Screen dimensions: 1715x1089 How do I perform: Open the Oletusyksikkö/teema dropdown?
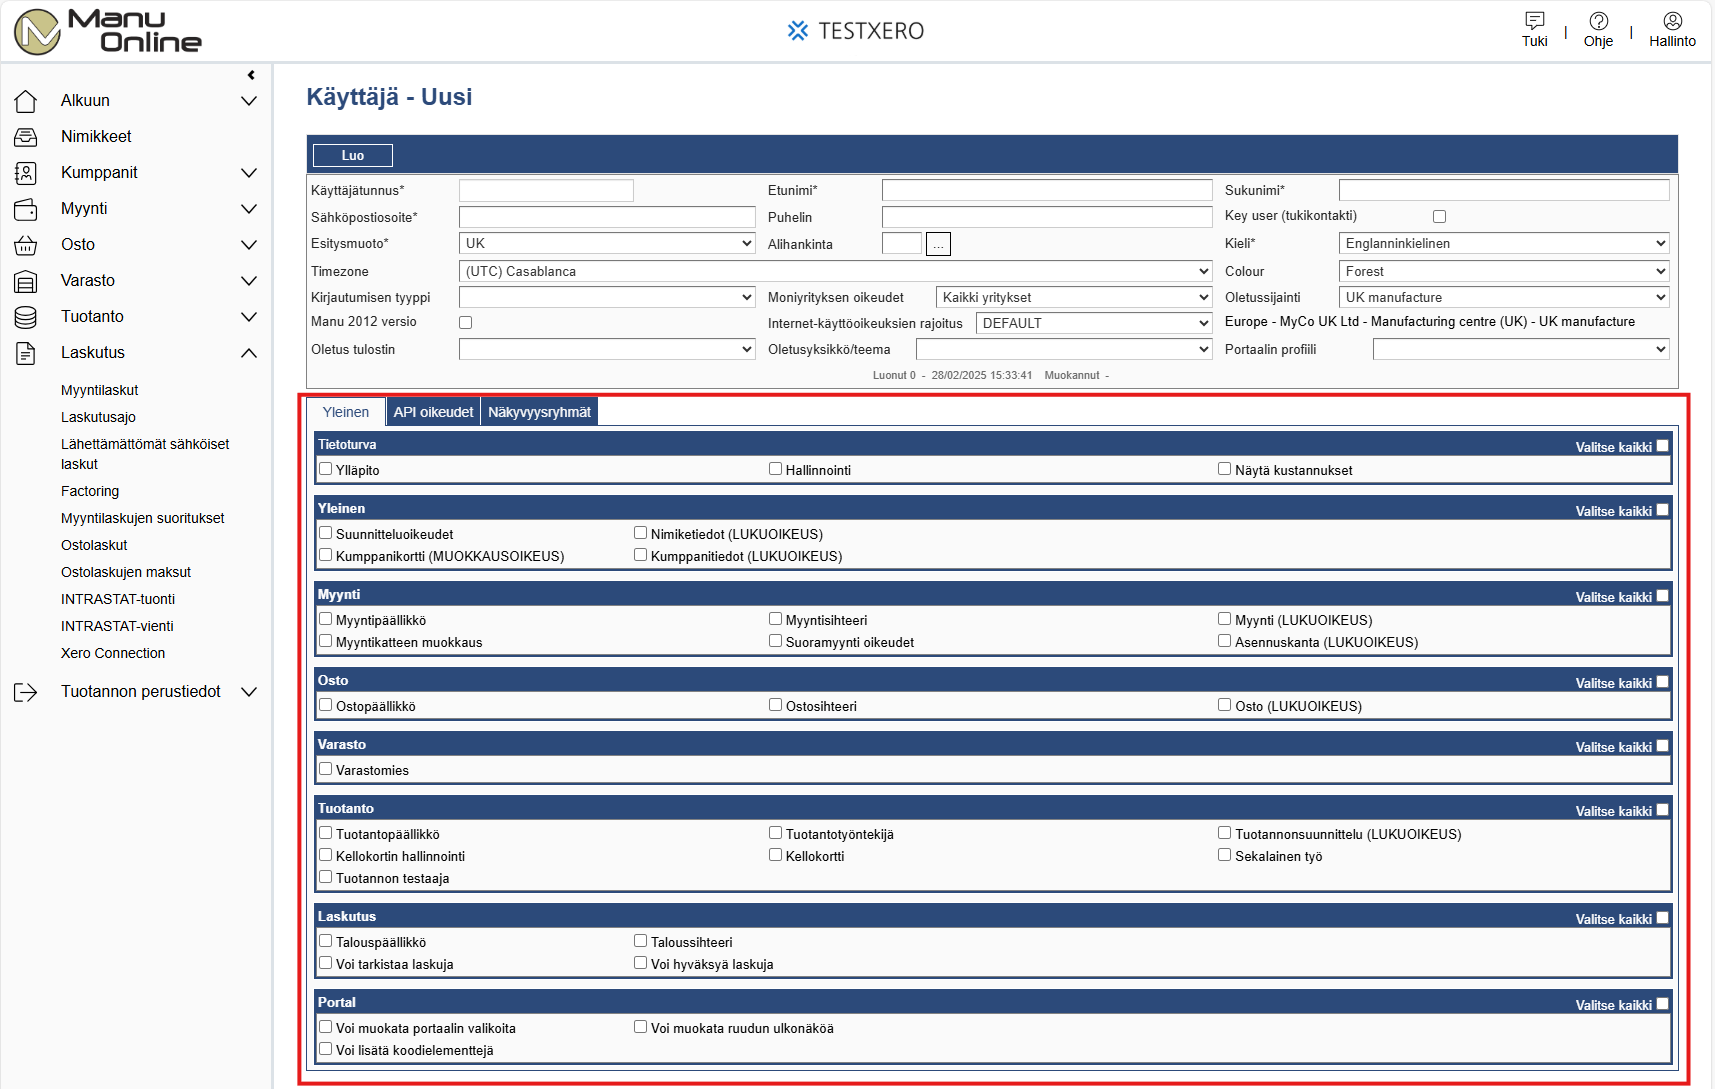click(1064, 349)
